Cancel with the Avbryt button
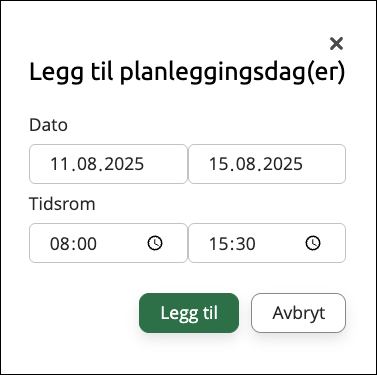Screen dimensions: 377x375 pos(298,313)
